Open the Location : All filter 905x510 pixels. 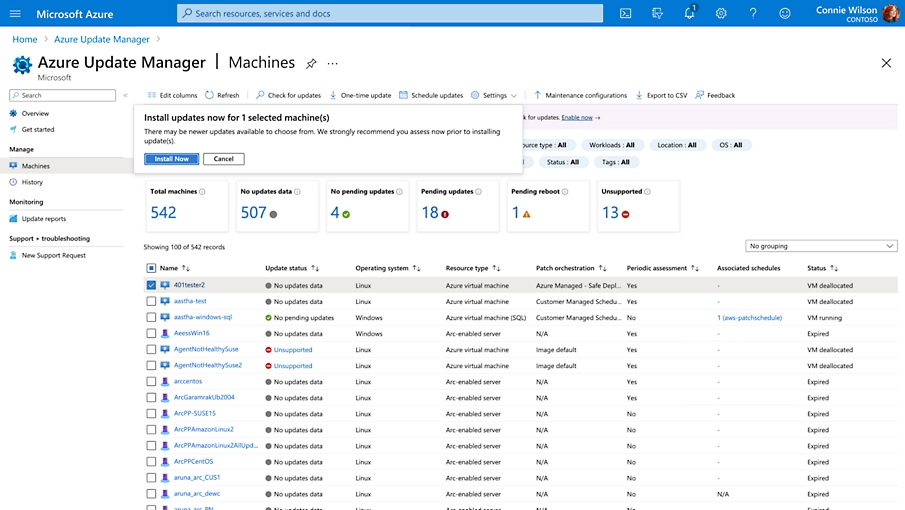point(677,145)
